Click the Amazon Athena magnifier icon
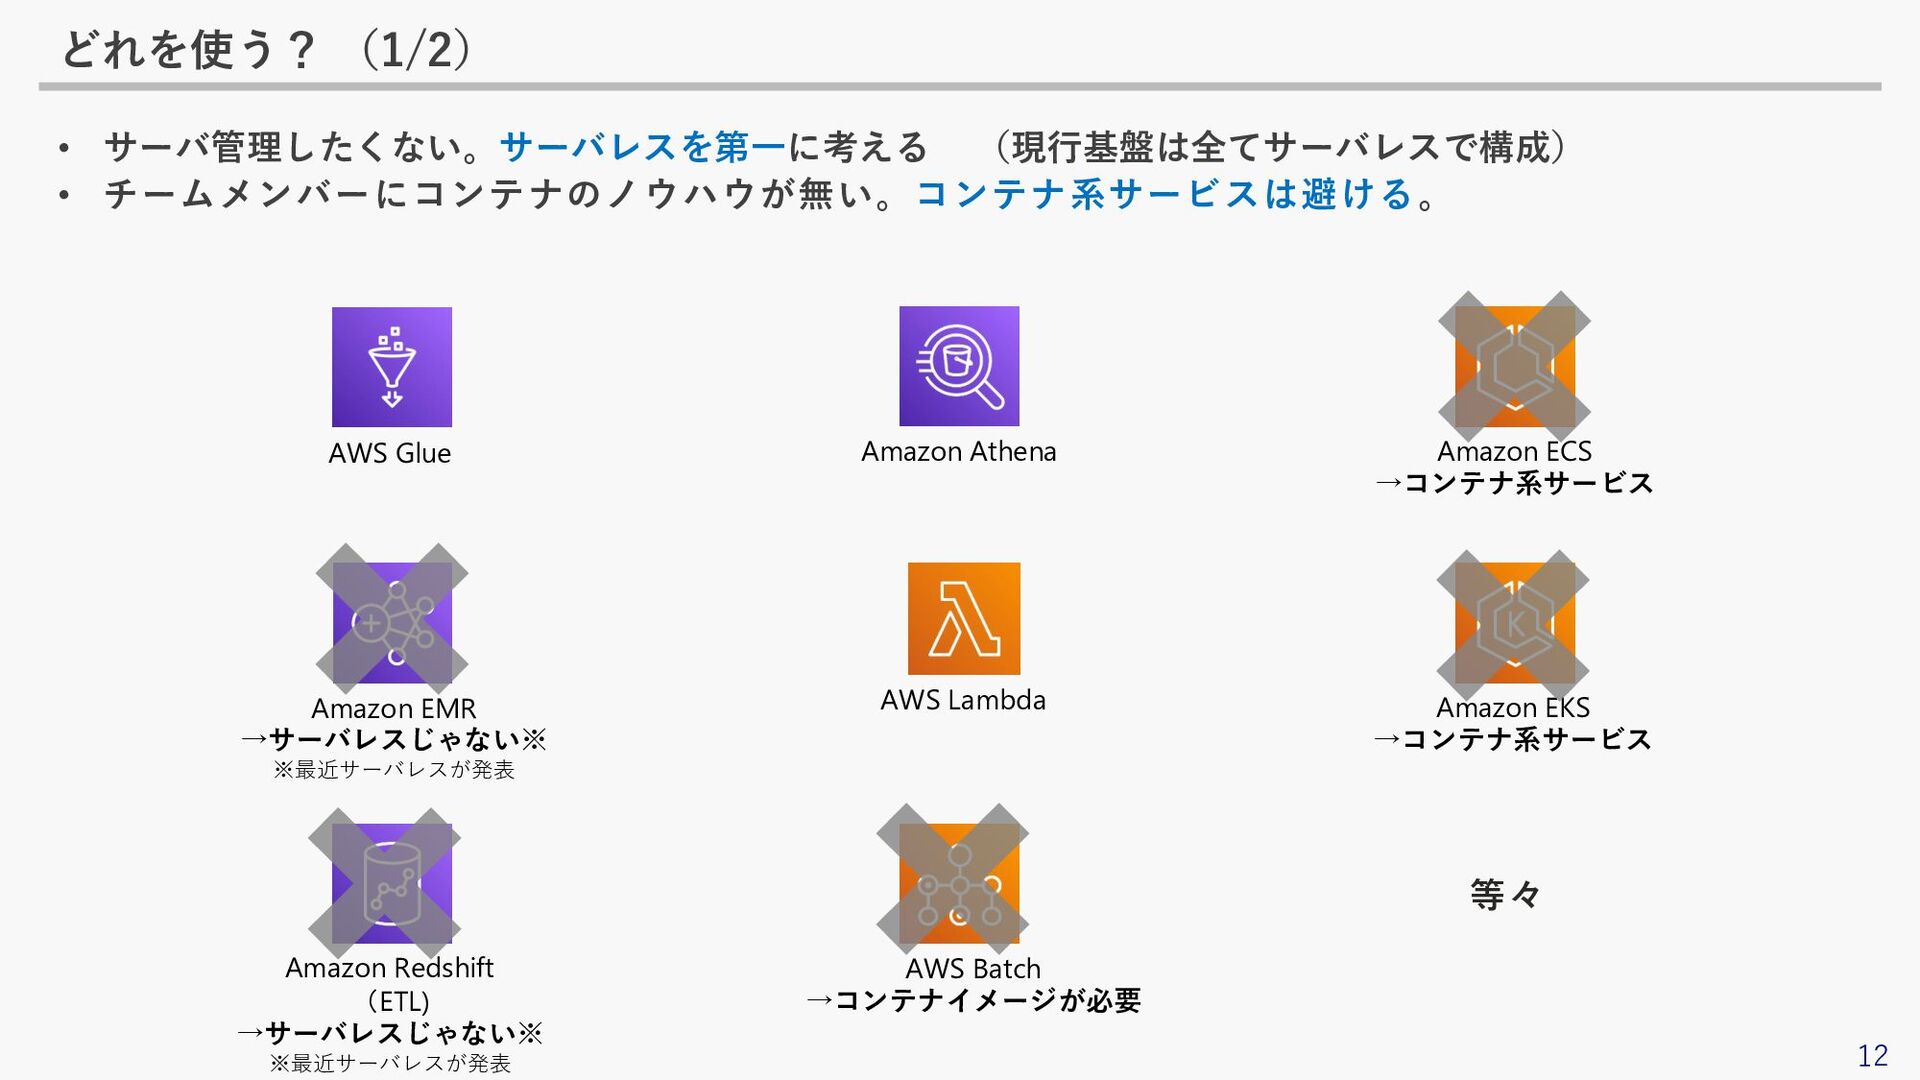 pyautogui.click(x=959, y=366)
